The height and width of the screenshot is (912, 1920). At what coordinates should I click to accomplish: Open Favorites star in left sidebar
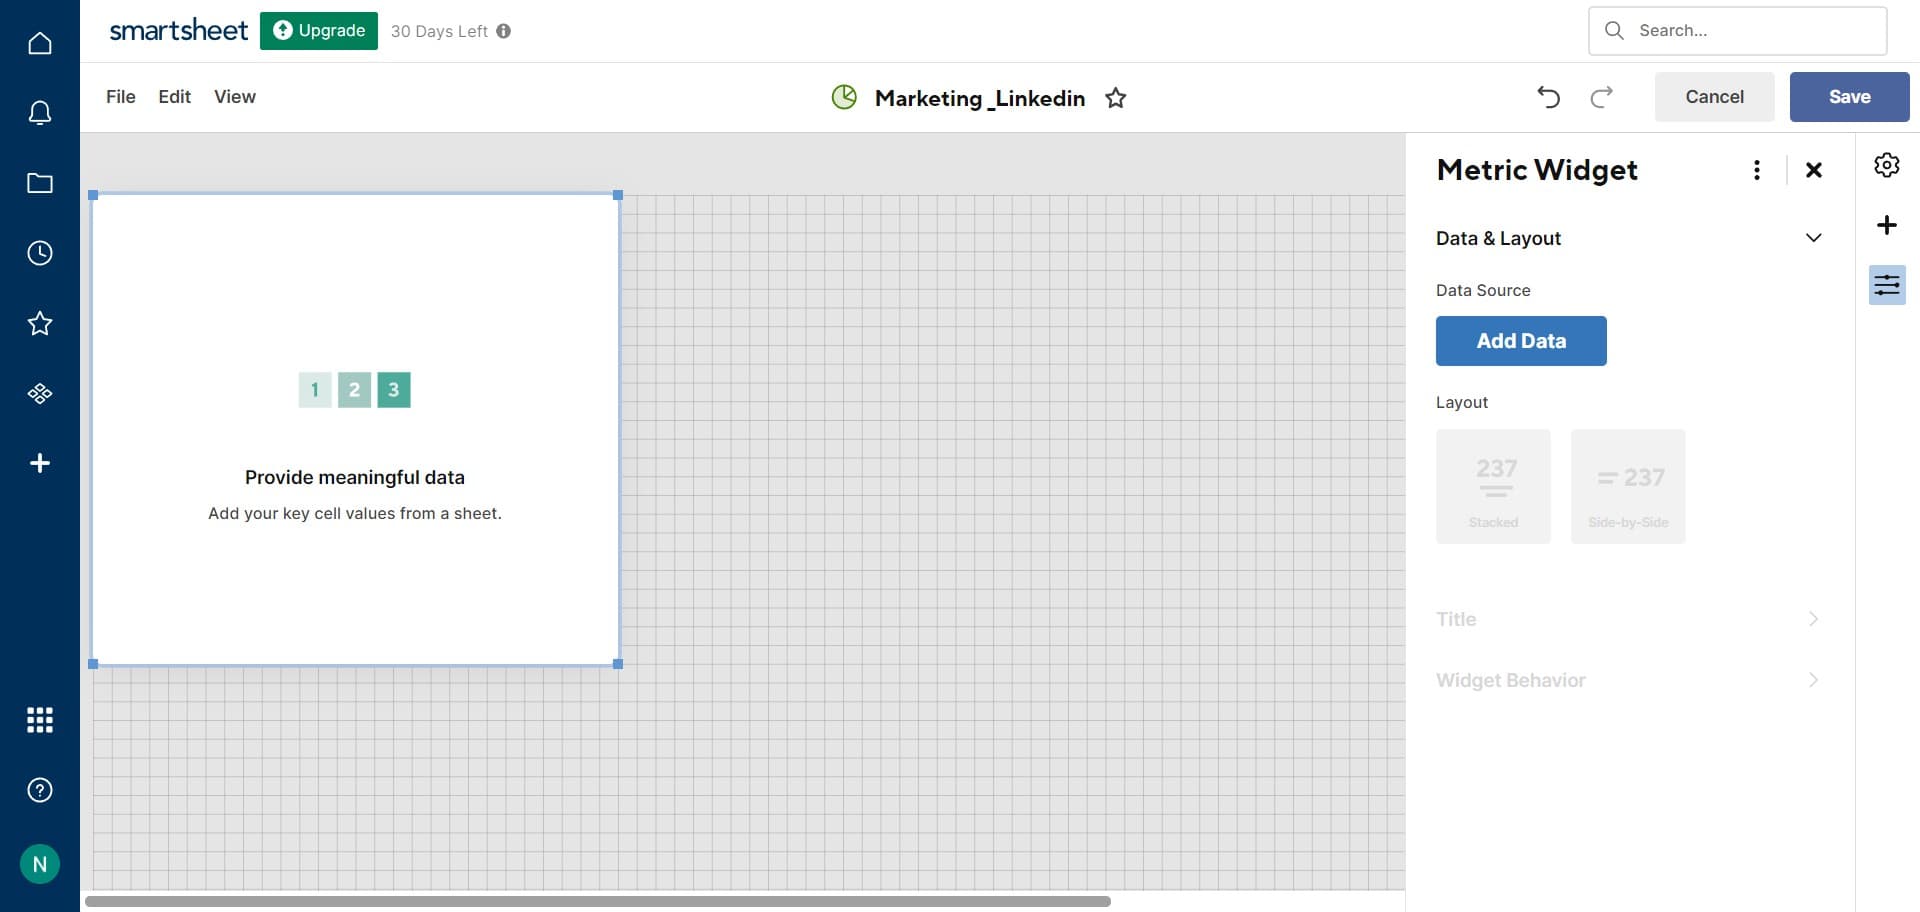[x=40, y=323]
